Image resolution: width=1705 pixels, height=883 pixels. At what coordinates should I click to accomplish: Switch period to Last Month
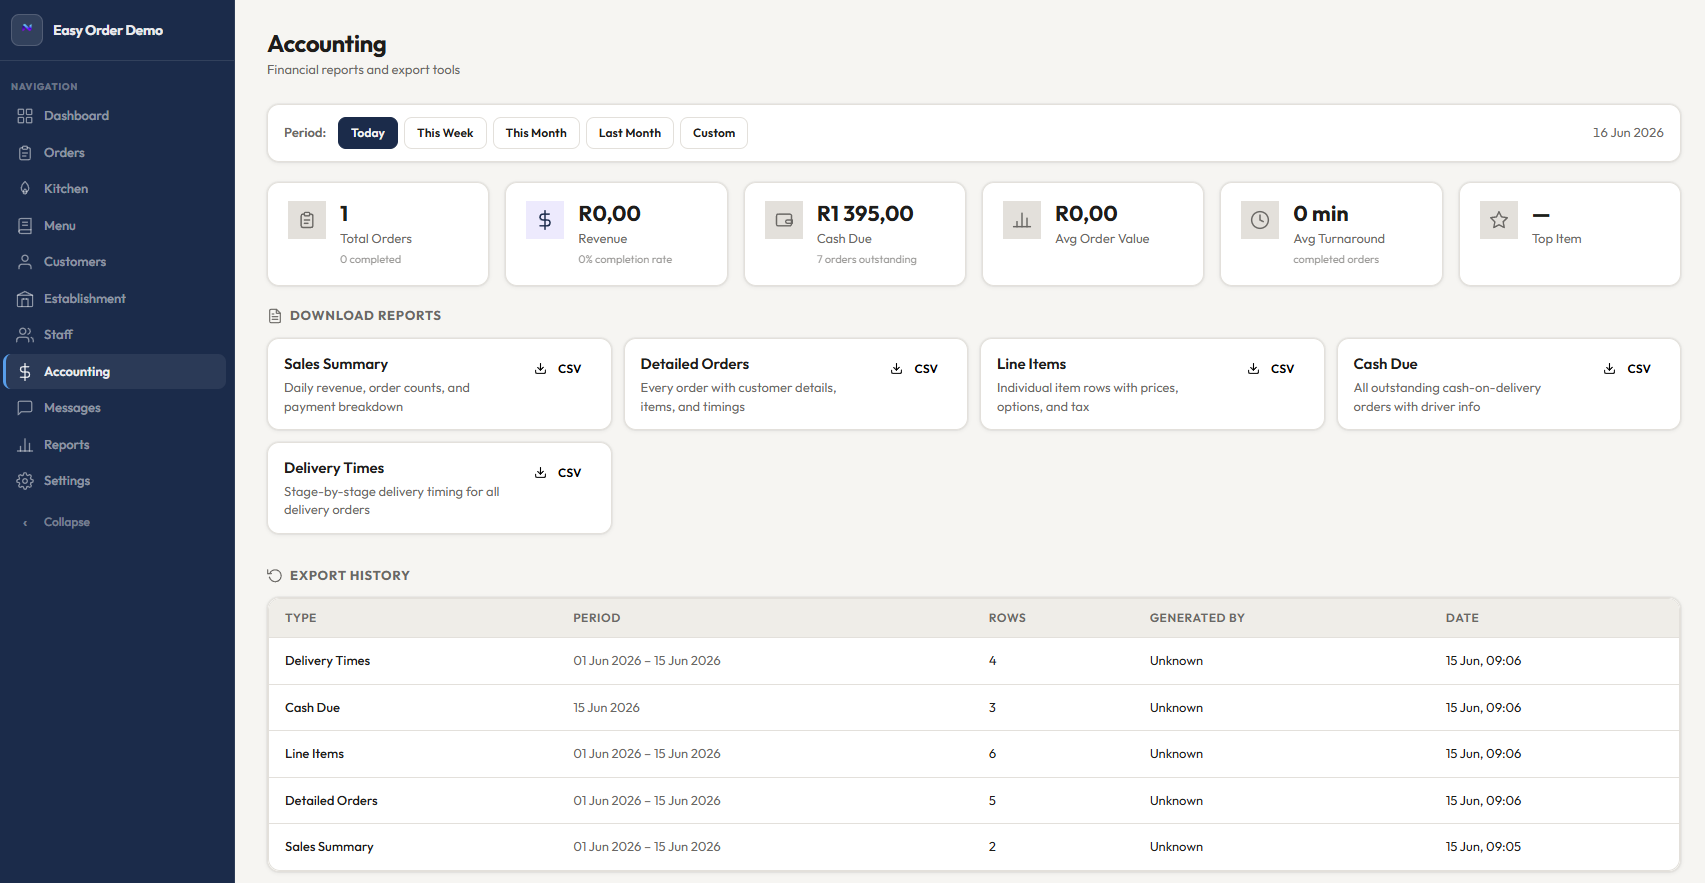(x=630, y=133)
